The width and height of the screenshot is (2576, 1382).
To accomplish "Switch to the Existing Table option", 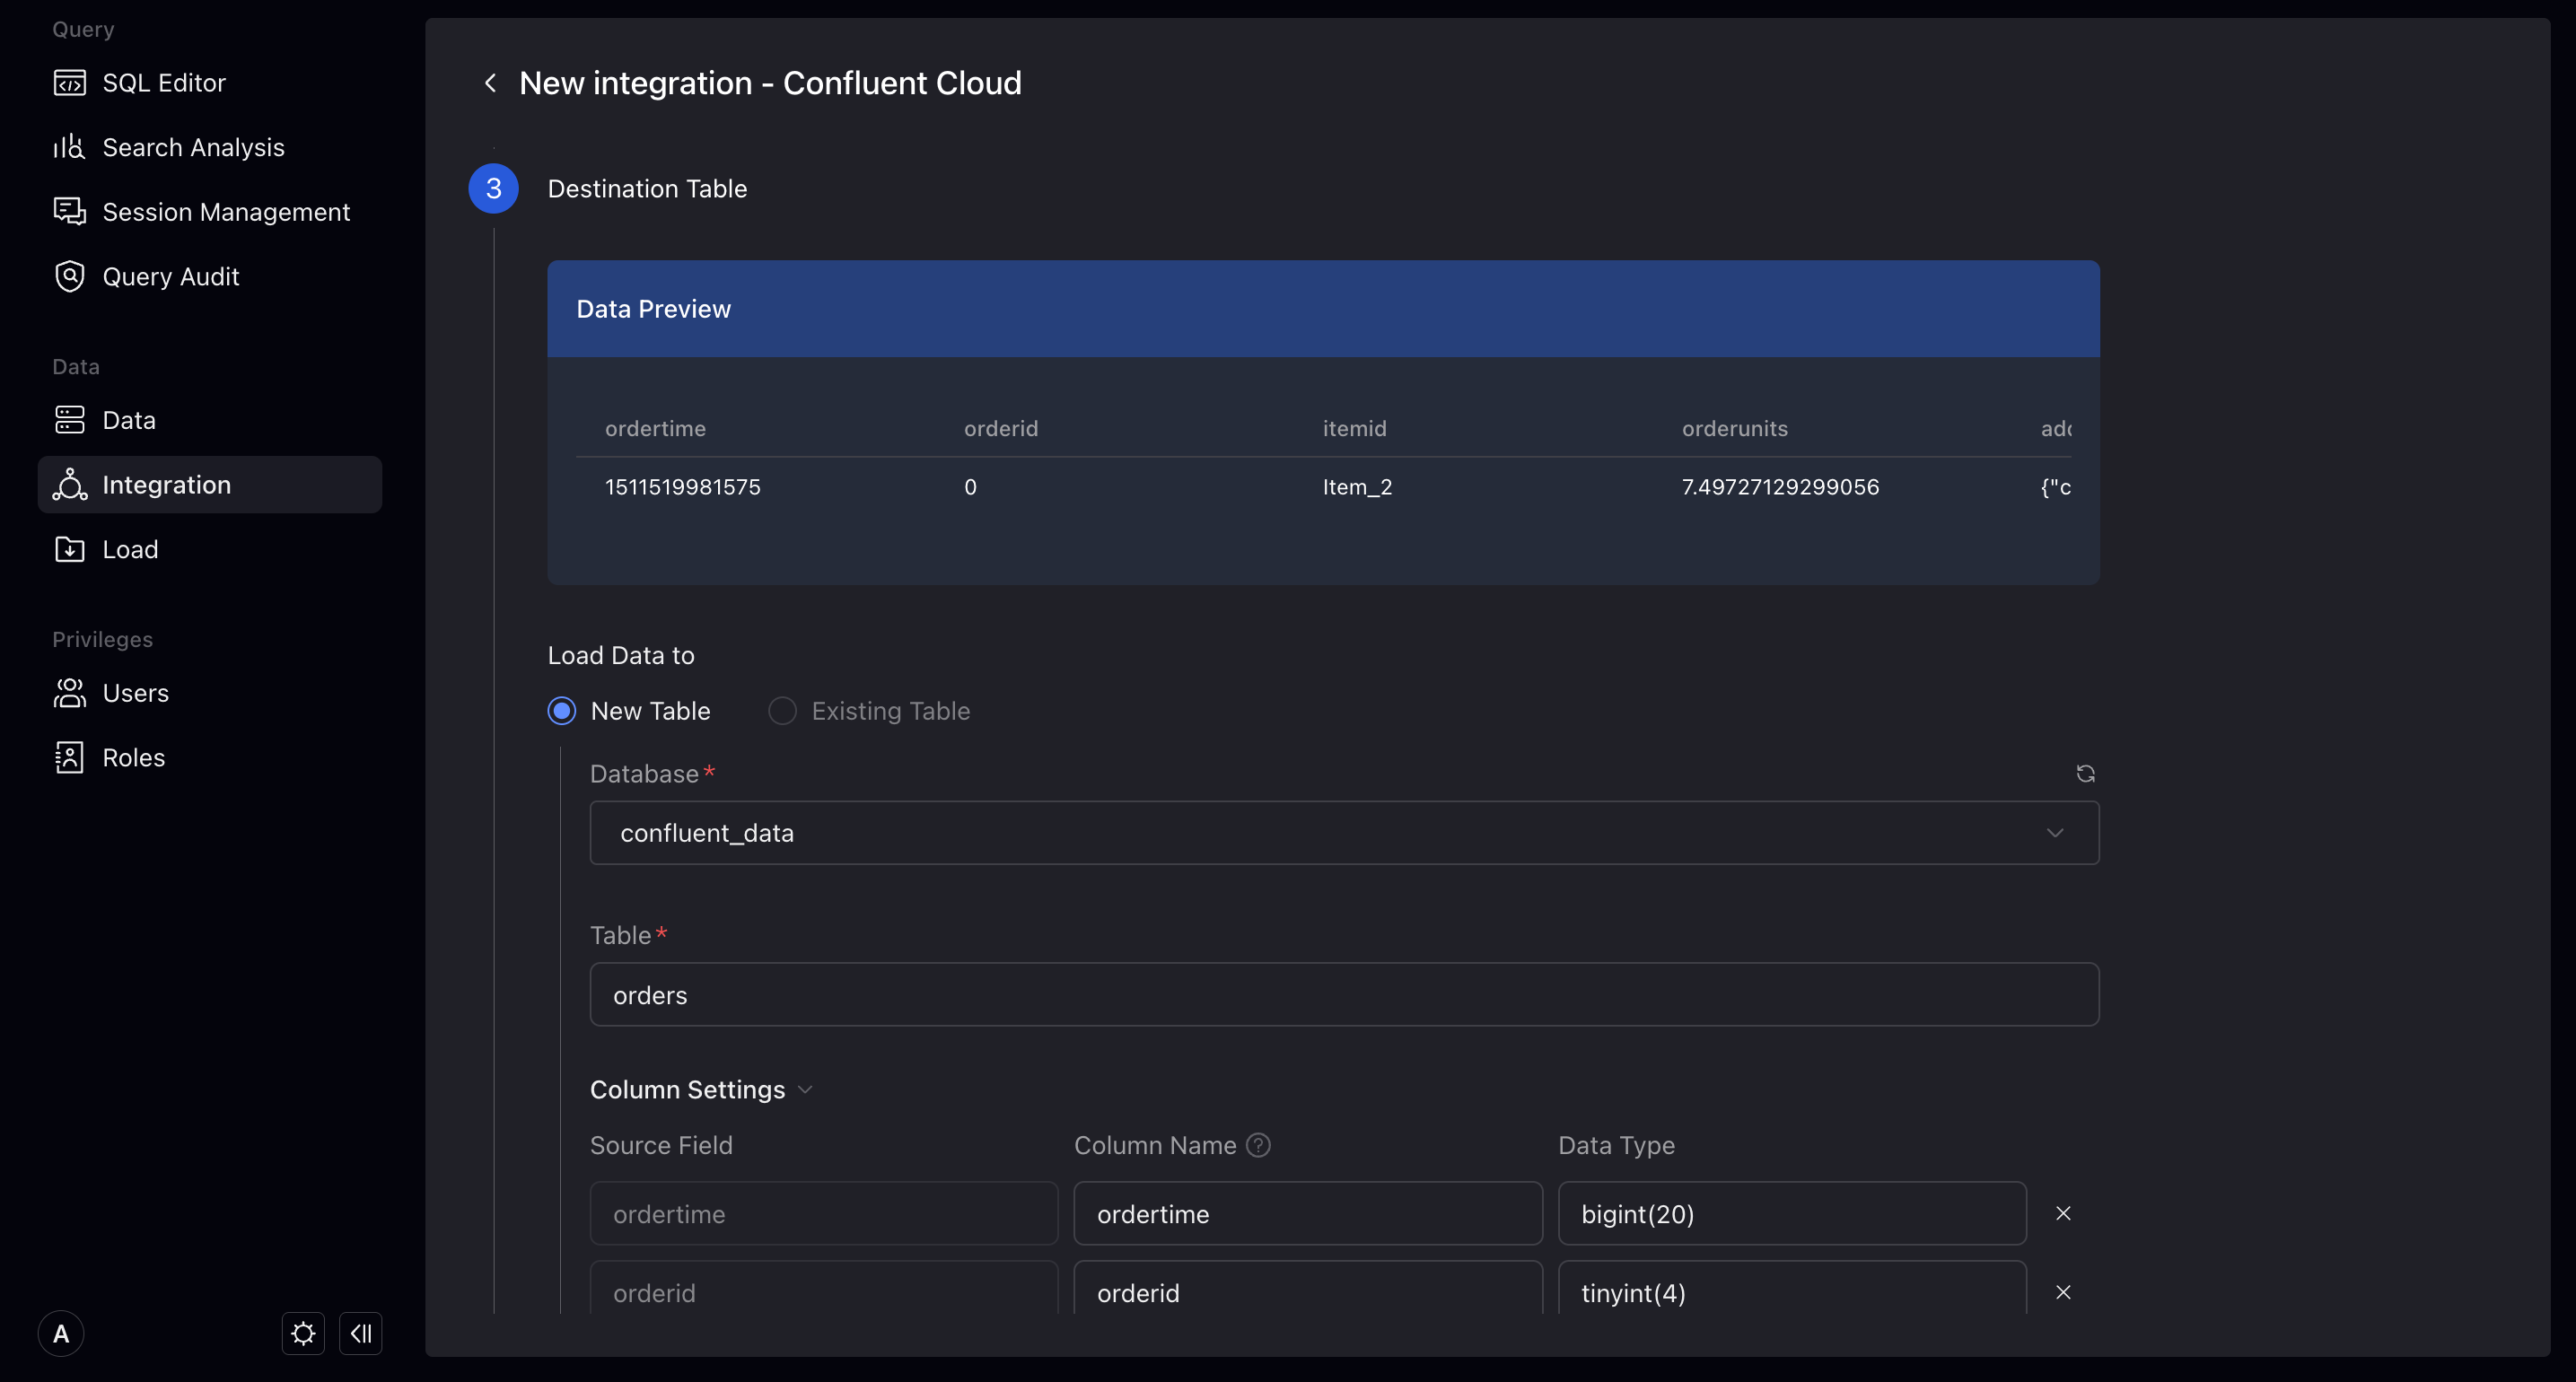I will (x=782, y=710).
